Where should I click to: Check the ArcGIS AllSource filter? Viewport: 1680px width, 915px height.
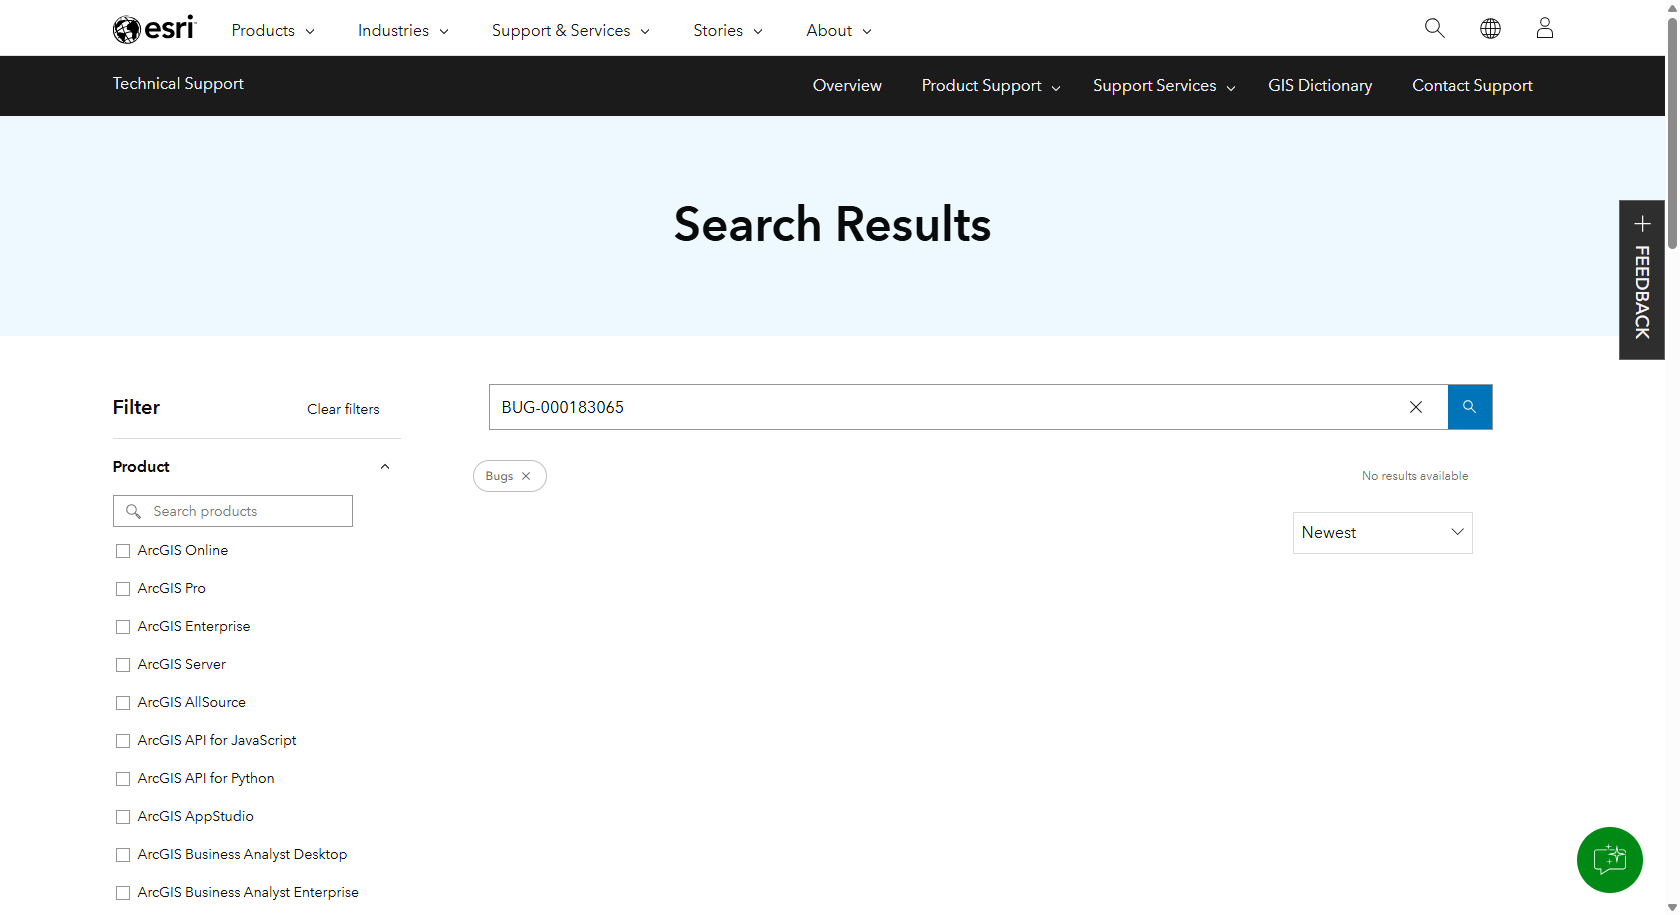tap(123, 703)
